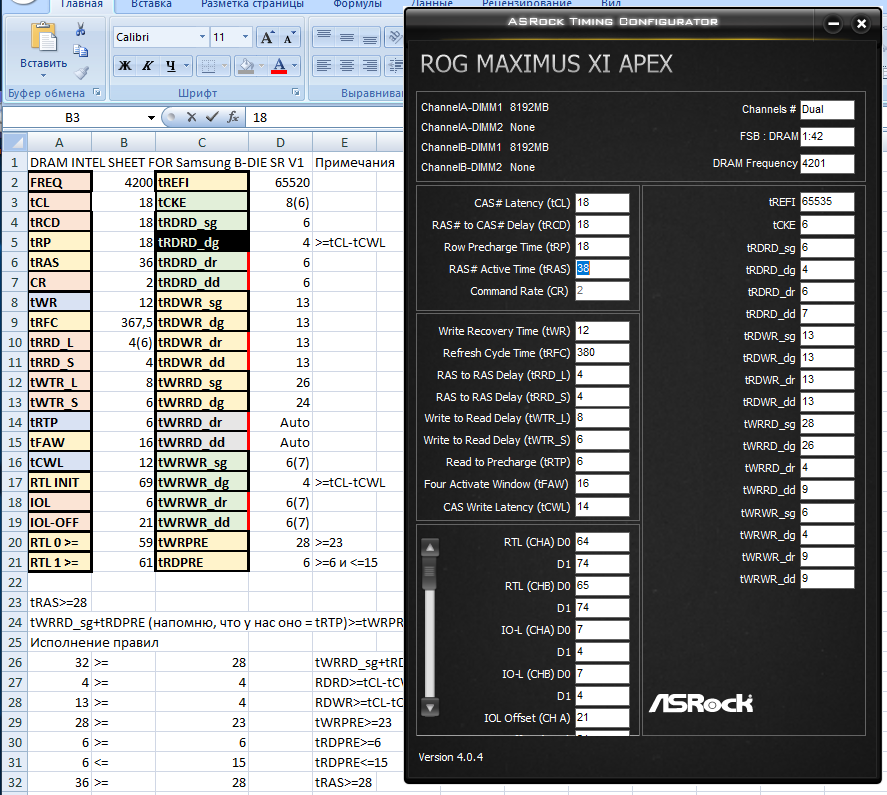Image resolution: width=887 pixels, height=795 pixels.
Task: Click the DRAM Frequency field 4201
Action: (x=827, y=164)
